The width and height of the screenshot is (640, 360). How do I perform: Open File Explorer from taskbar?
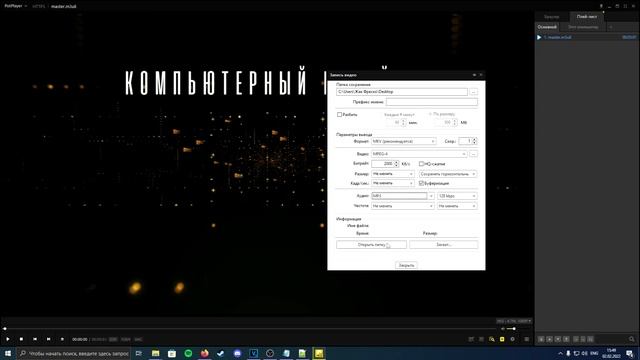pyautogui.click(x=156, y=353)
